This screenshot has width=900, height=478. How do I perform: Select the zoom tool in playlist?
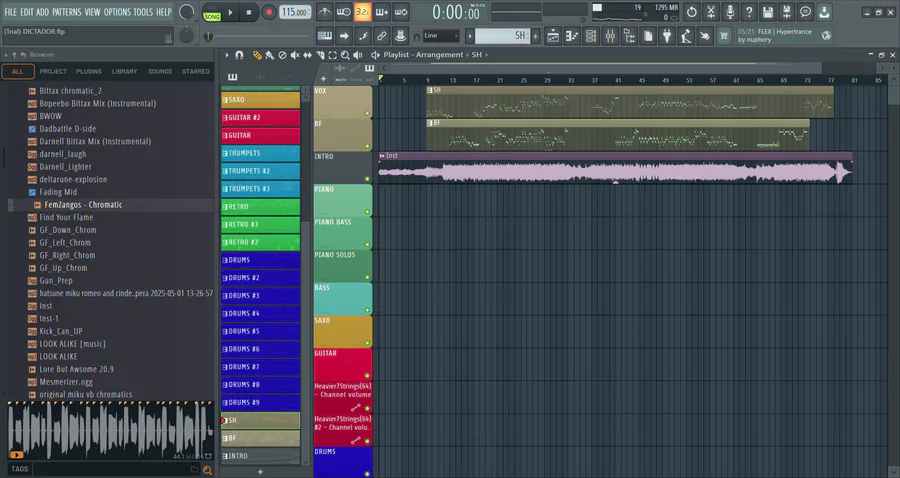pos(345,55)
